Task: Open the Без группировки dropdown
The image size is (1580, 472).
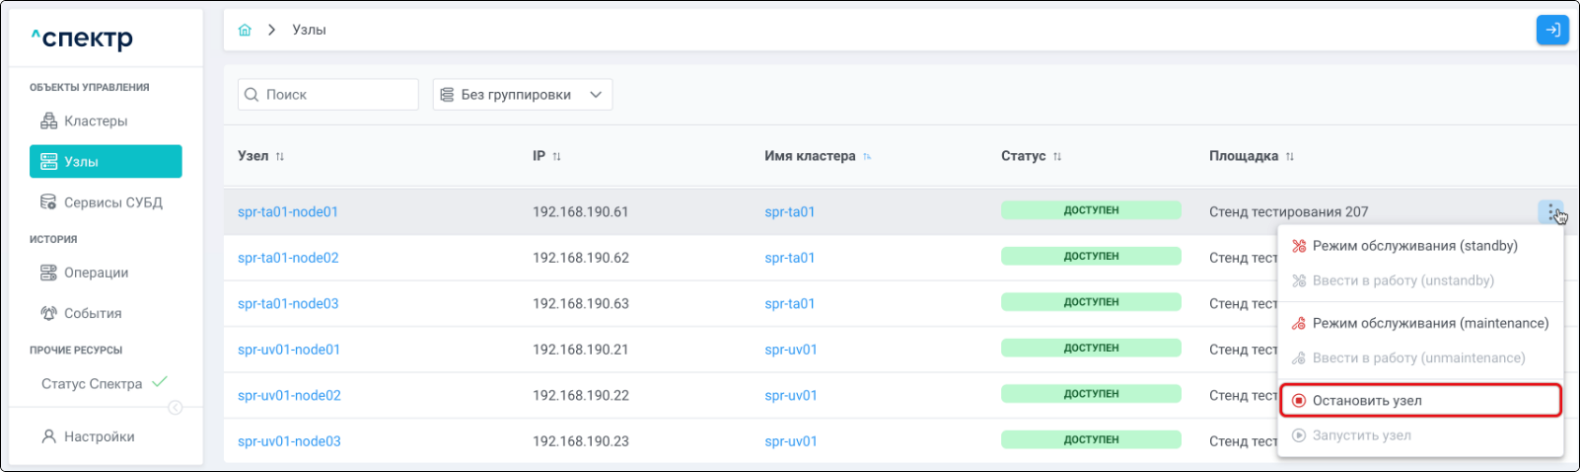Action: pyautogui.click(x=523, y=94)
